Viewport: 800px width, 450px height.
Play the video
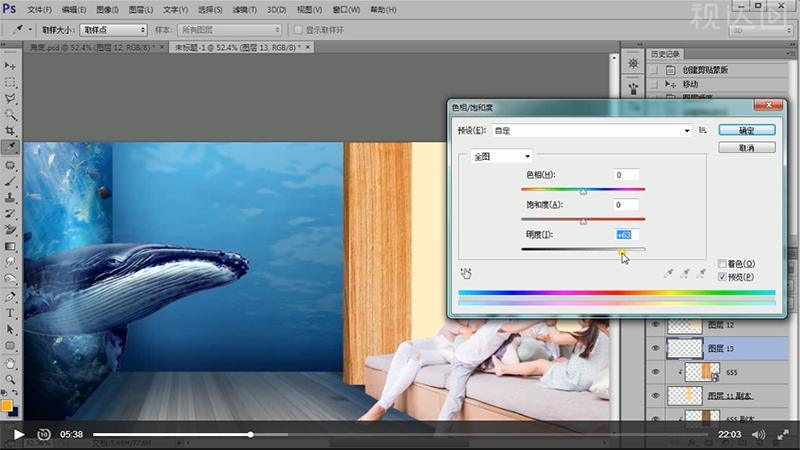pos(18,435)
